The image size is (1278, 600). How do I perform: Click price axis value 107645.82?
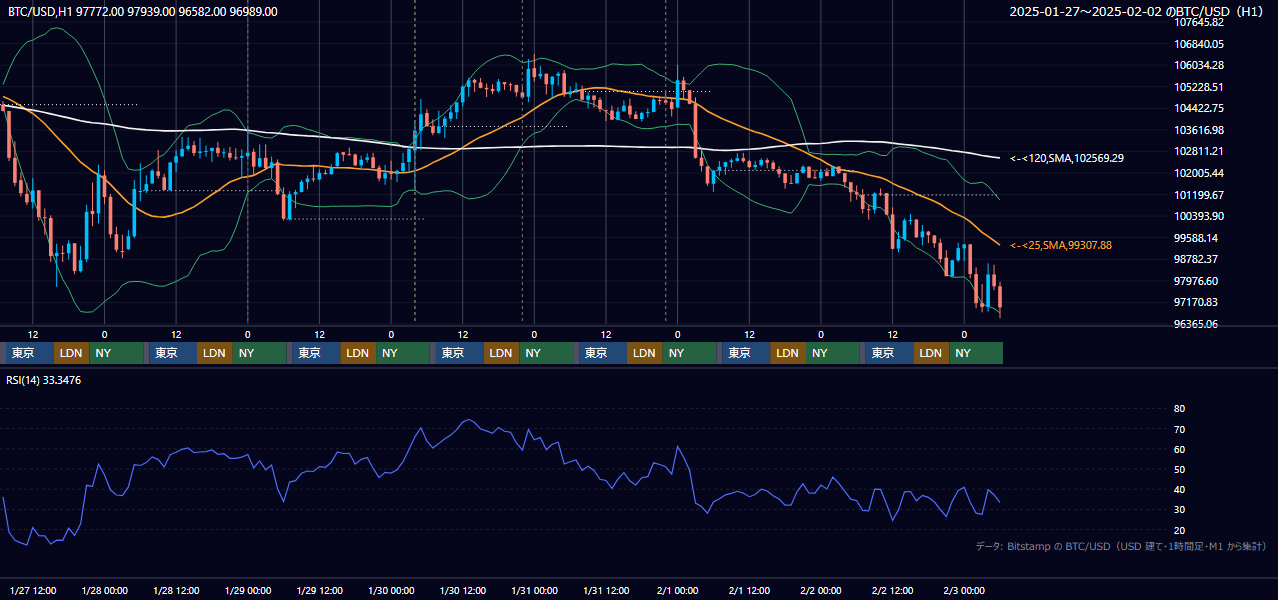click(x=1199, y=22)
